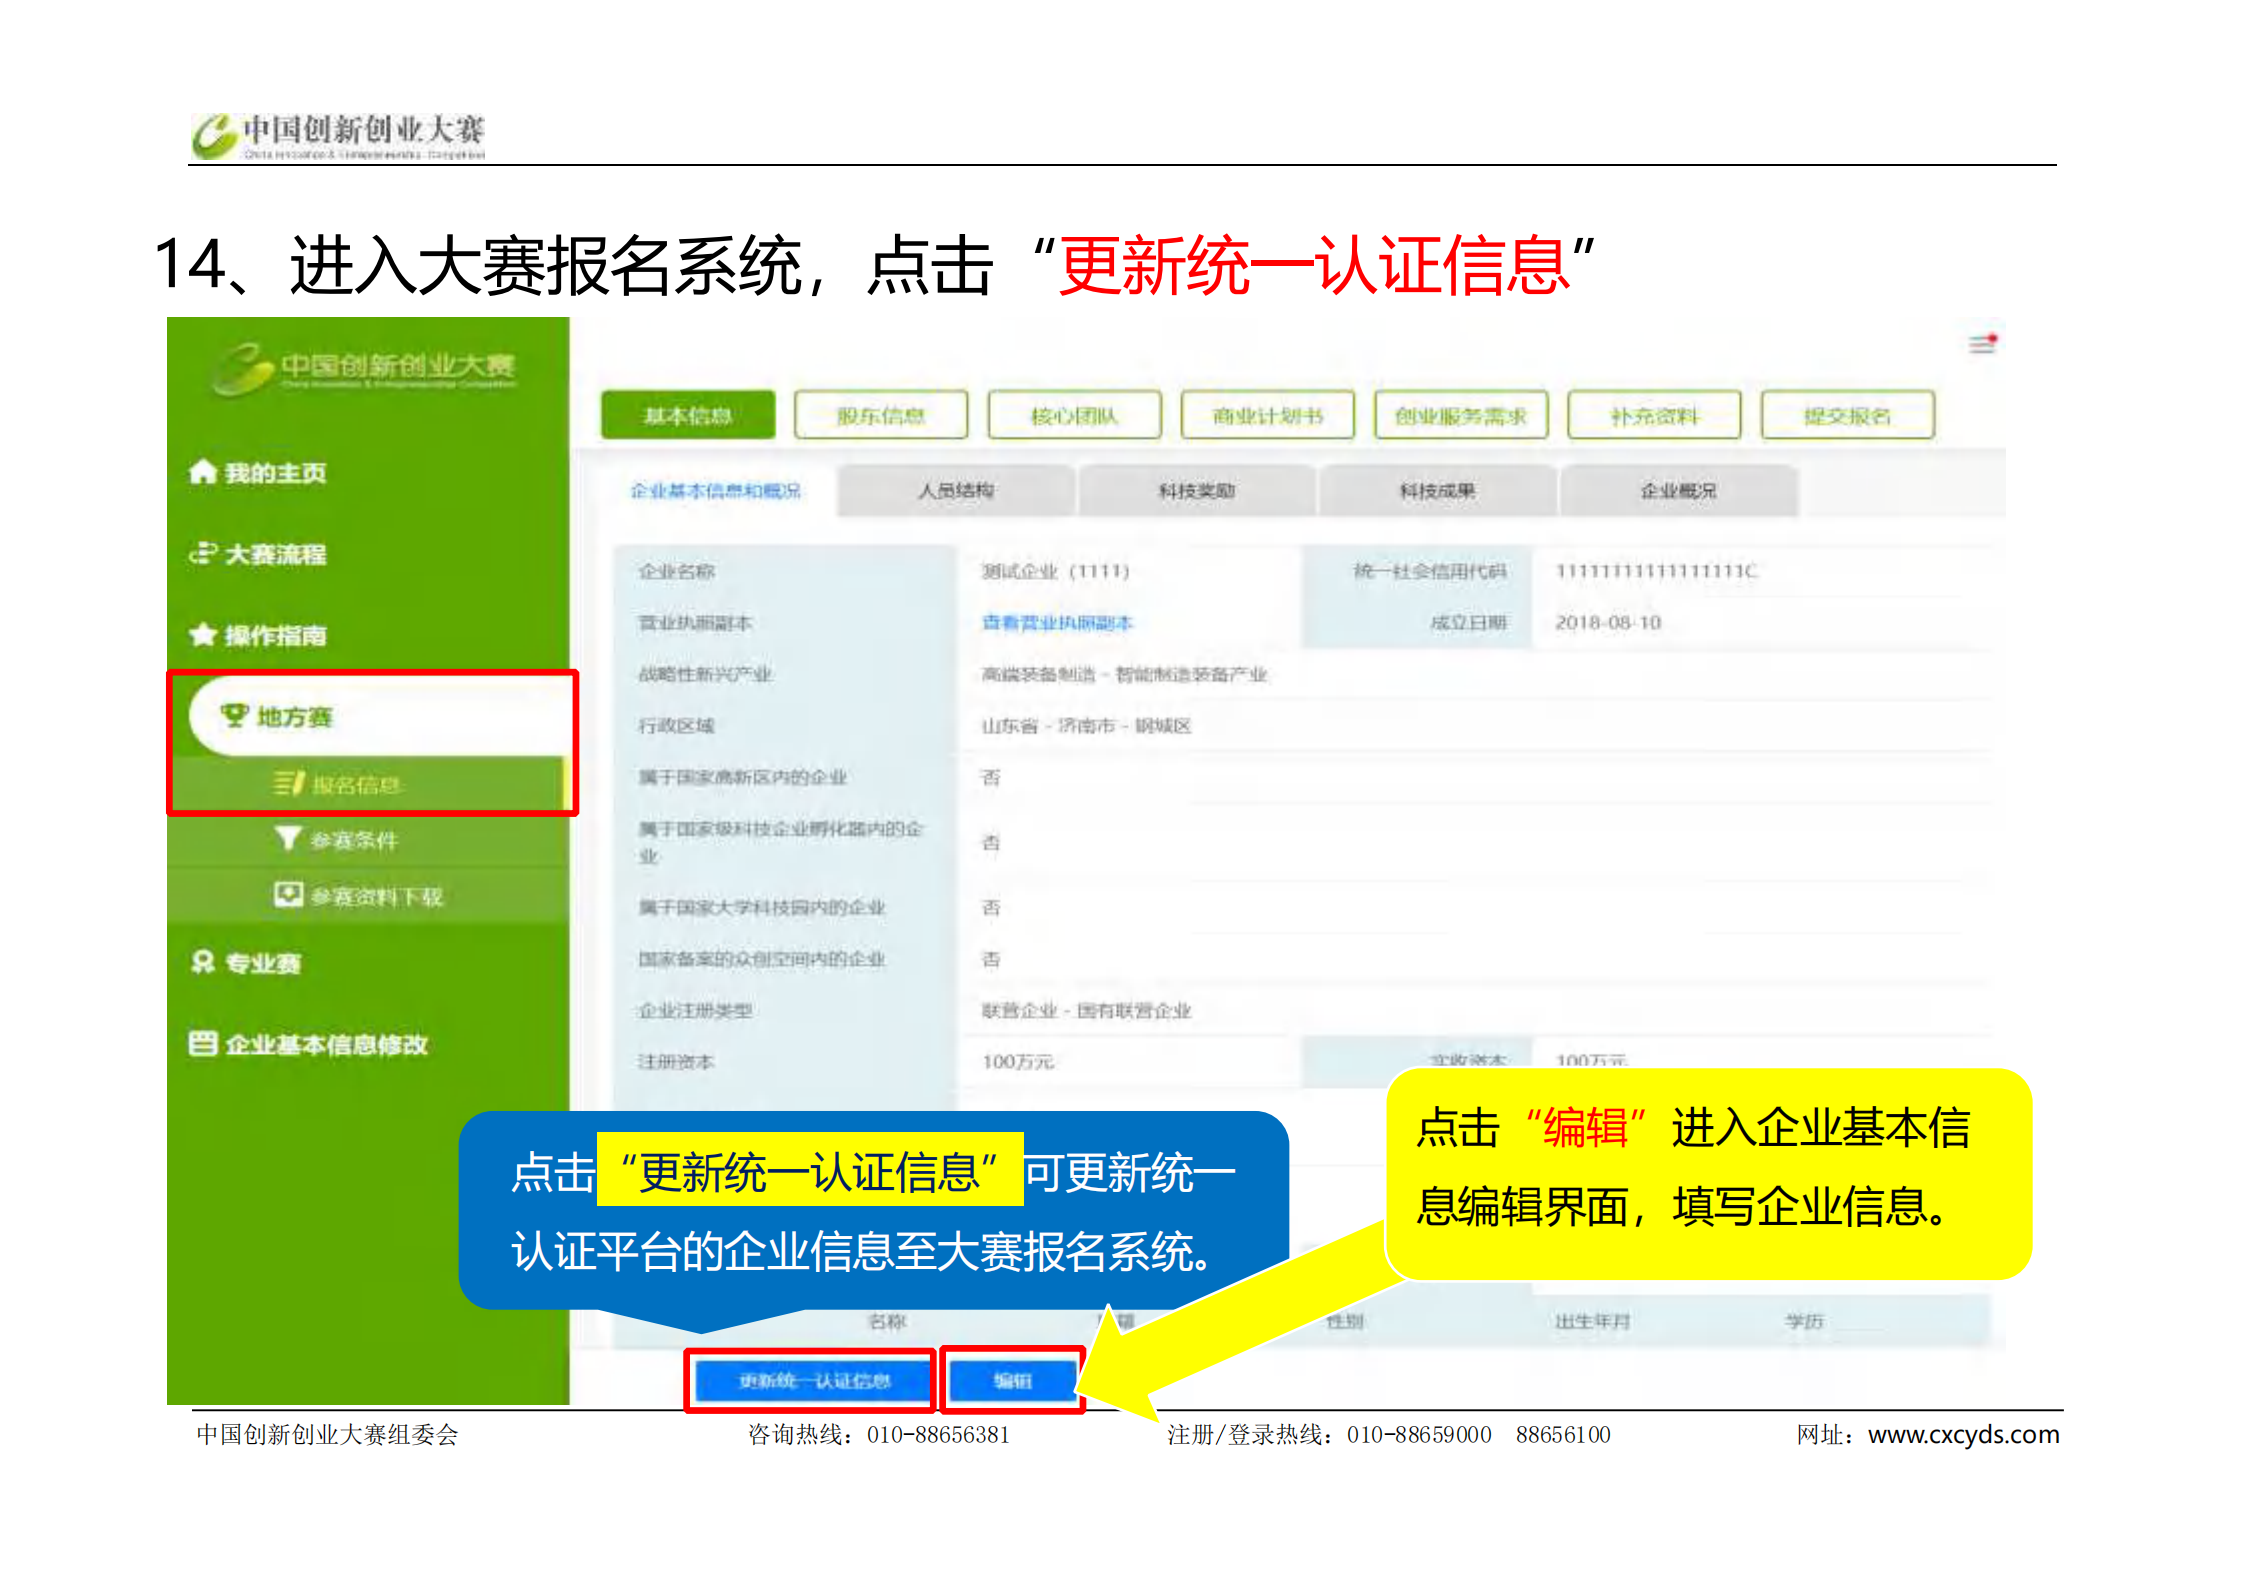Click the filter icon beside 参赛条件
This screenshot has width=2245, height=1587.
(x=288, y=838)
